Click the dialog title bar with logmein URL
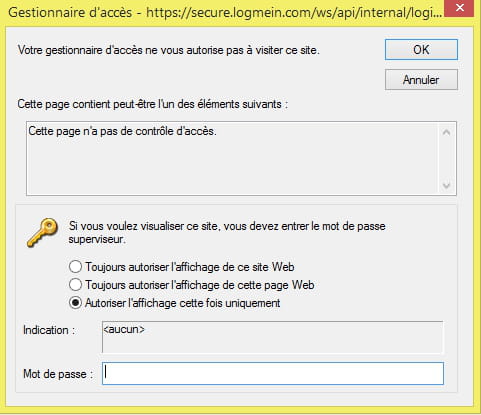The height and width of the screenshot is (415, 481). coord(225,12)
